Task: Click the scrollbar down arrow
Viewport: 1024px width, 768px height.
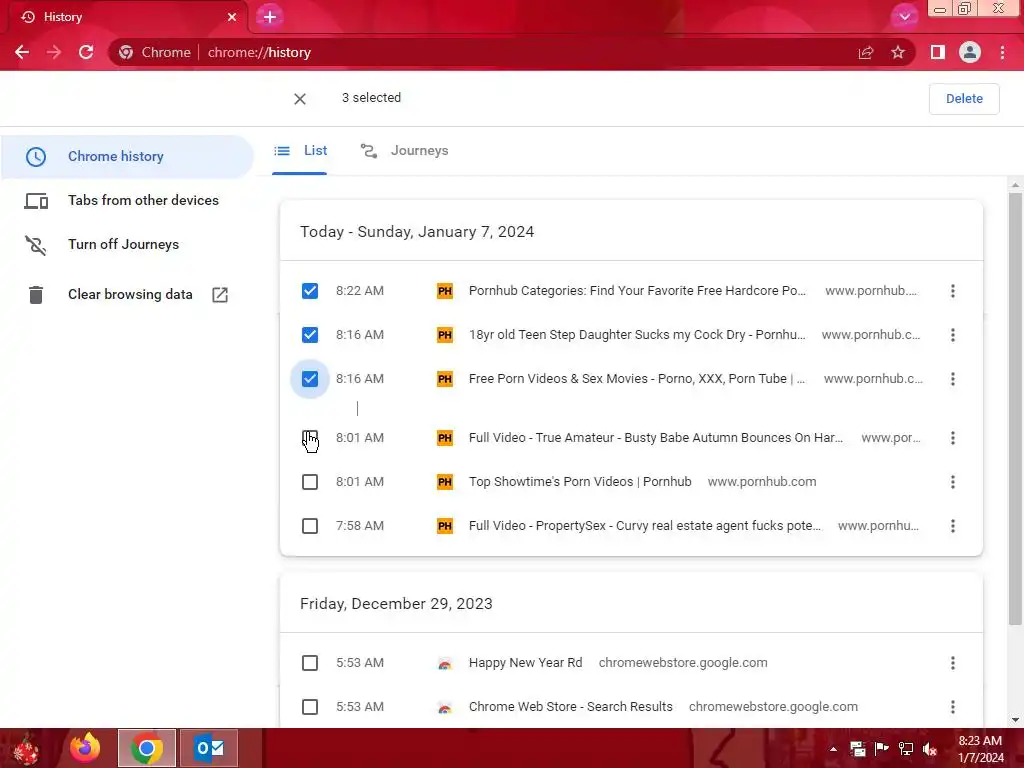Action: pos(1015,720)
